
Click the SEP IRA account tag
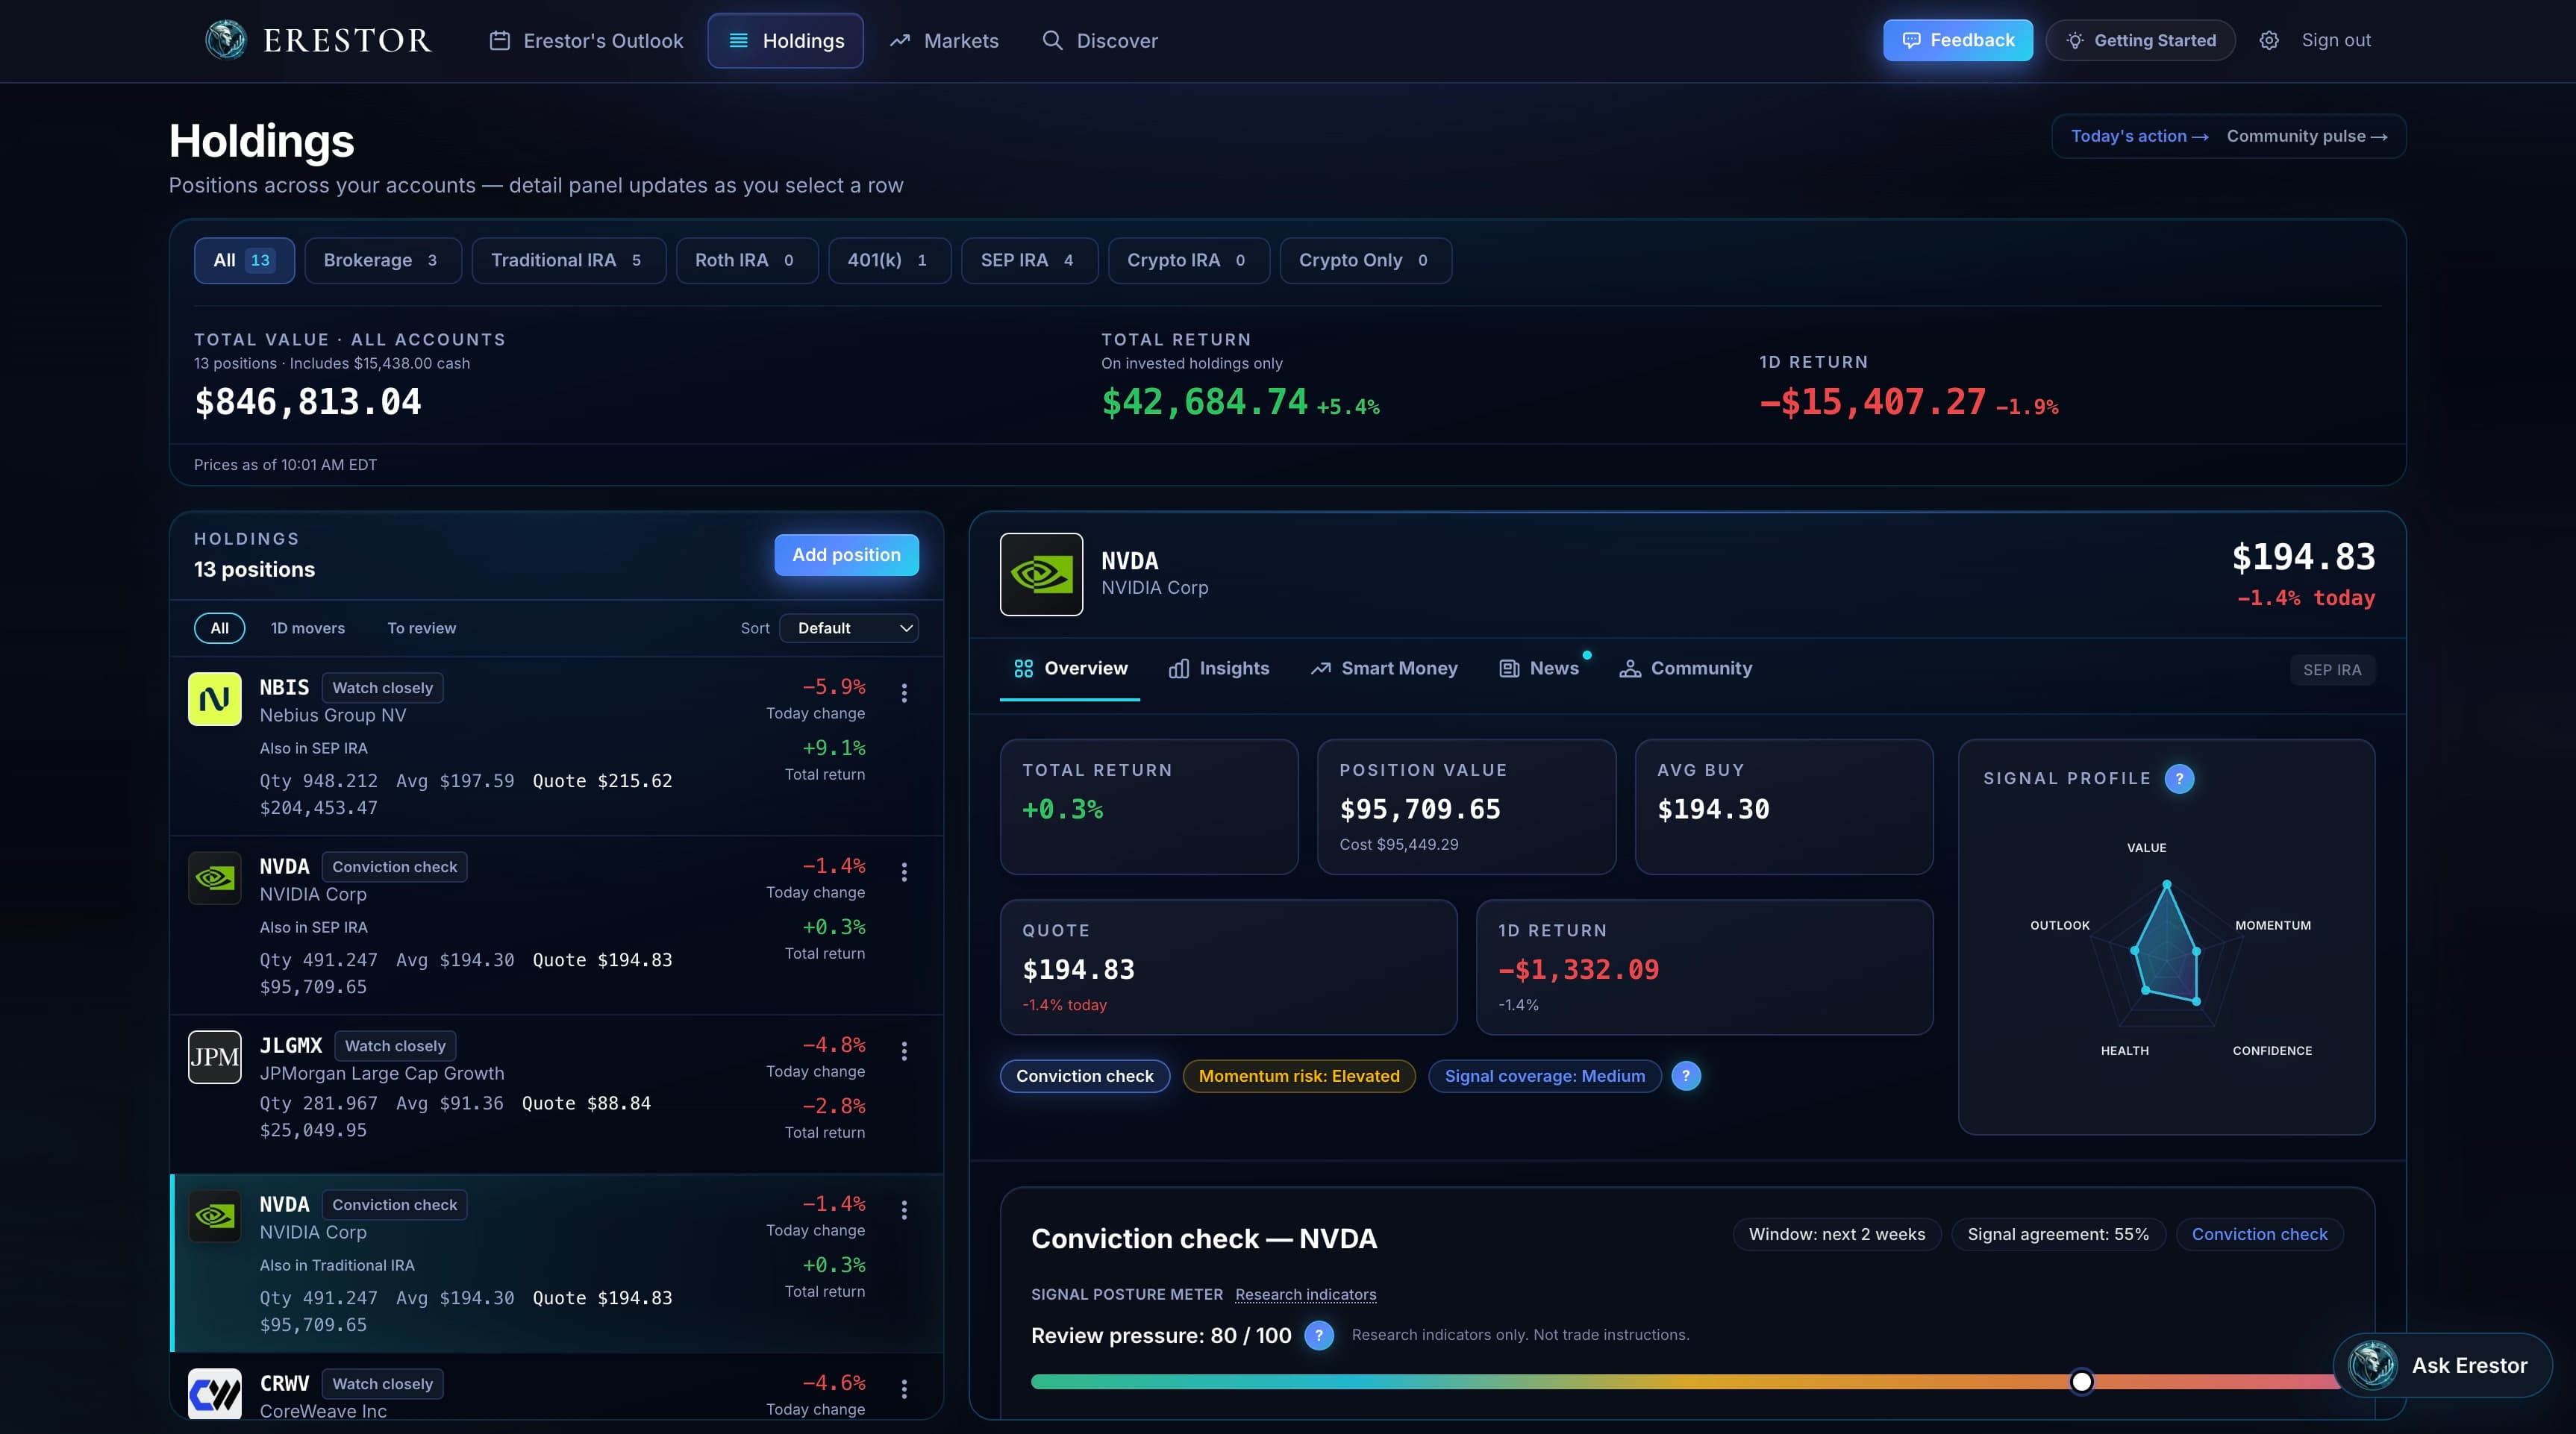coord(2332,670)
